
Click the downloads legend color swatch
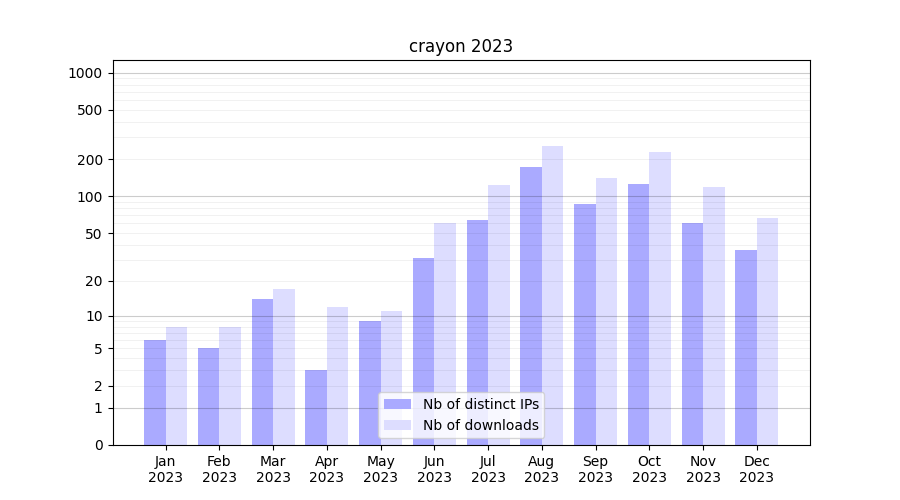[x=397, y=425]
